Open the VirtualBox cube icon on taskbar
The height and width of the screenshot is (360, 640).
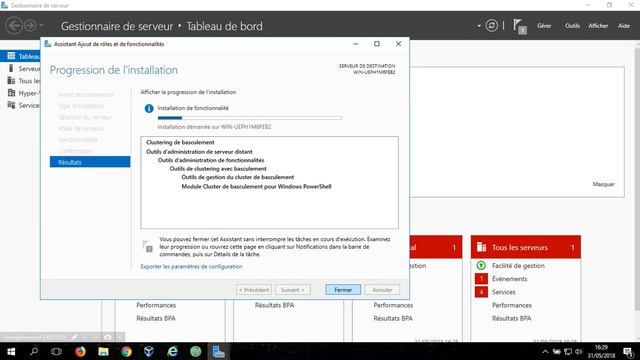point(149,351)
